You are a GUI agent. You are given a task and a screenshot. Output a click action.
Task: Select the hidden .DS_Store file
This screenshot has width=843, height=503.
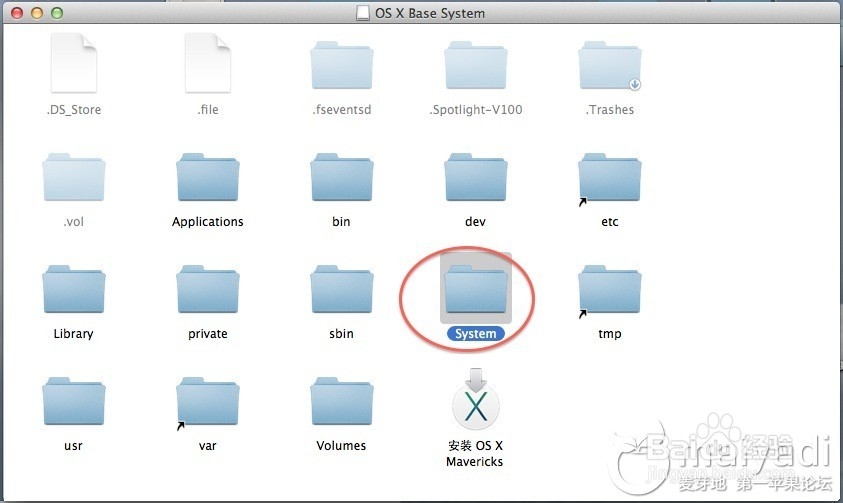[x=74, y=64]
